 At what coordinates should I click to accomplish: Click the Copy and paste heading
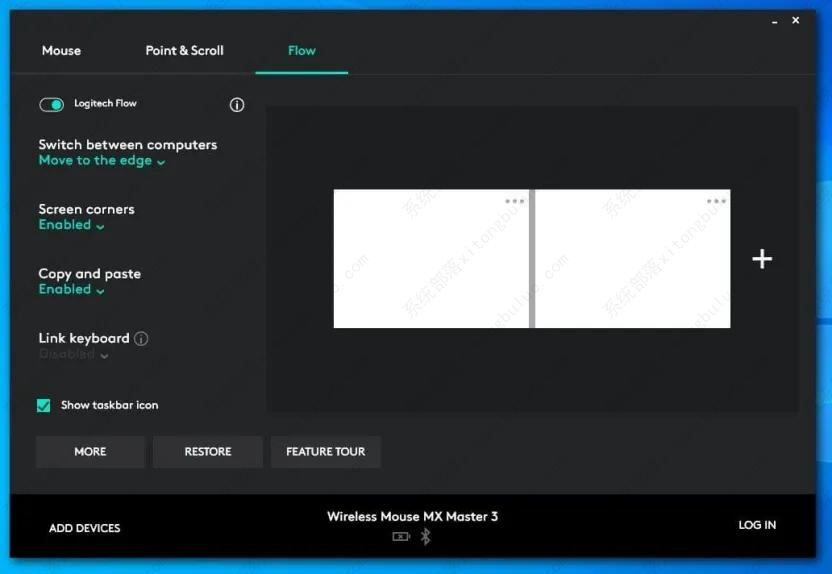click(x=90, y=274)
